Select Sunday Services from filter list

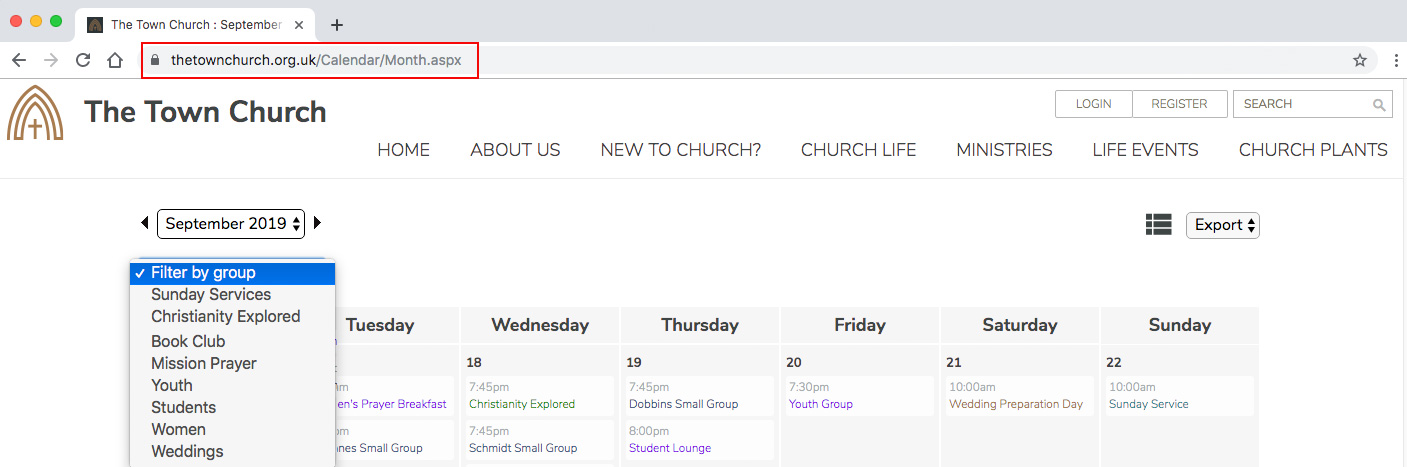coord(211,294)
